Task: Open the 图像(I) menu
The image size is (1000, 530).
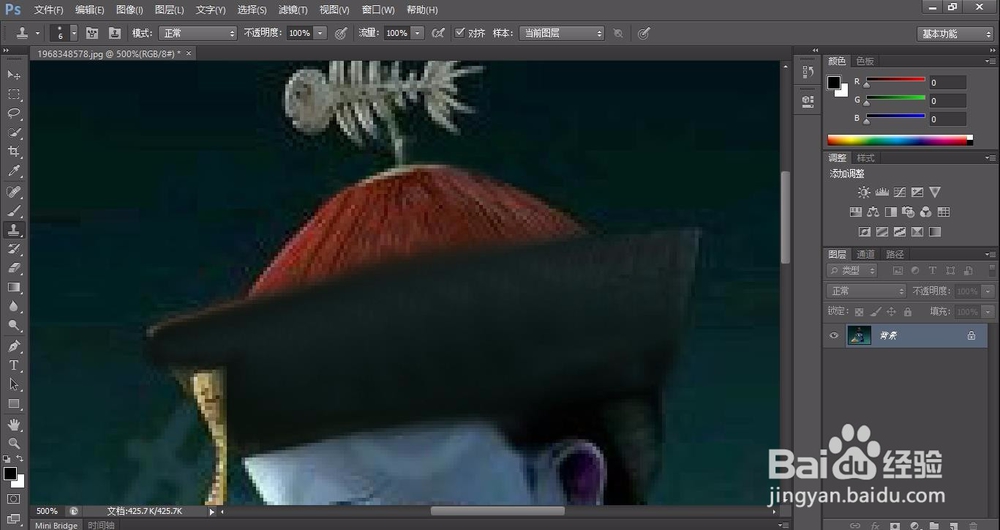Action: (x=129, y=10)
